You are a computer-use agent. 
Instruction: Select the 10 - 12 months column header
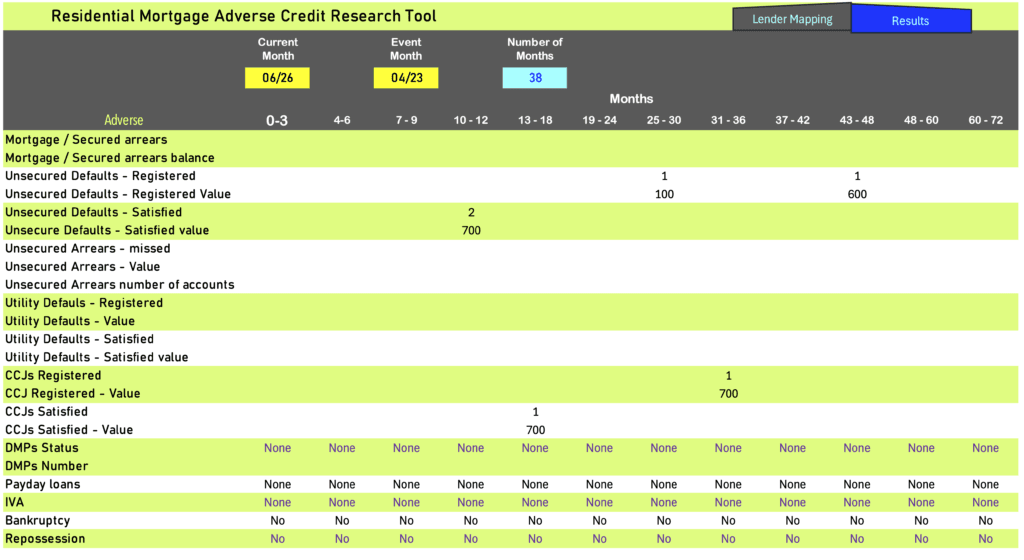click(471, 120)
